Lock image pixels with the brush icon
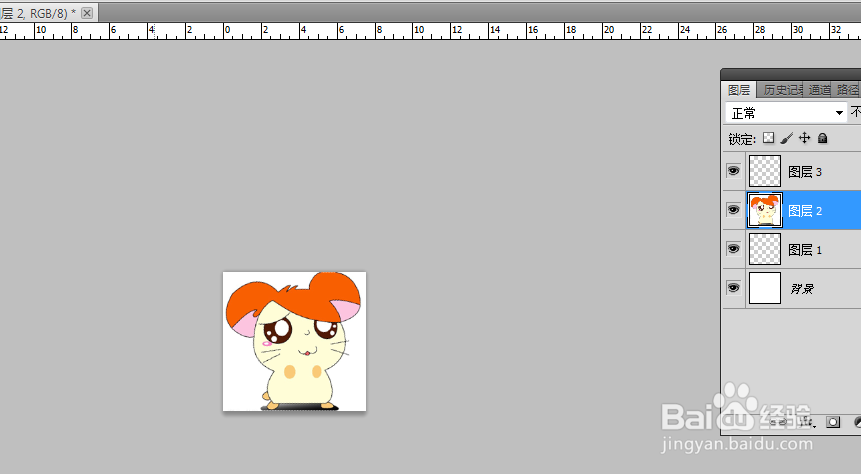 [786, 138]
